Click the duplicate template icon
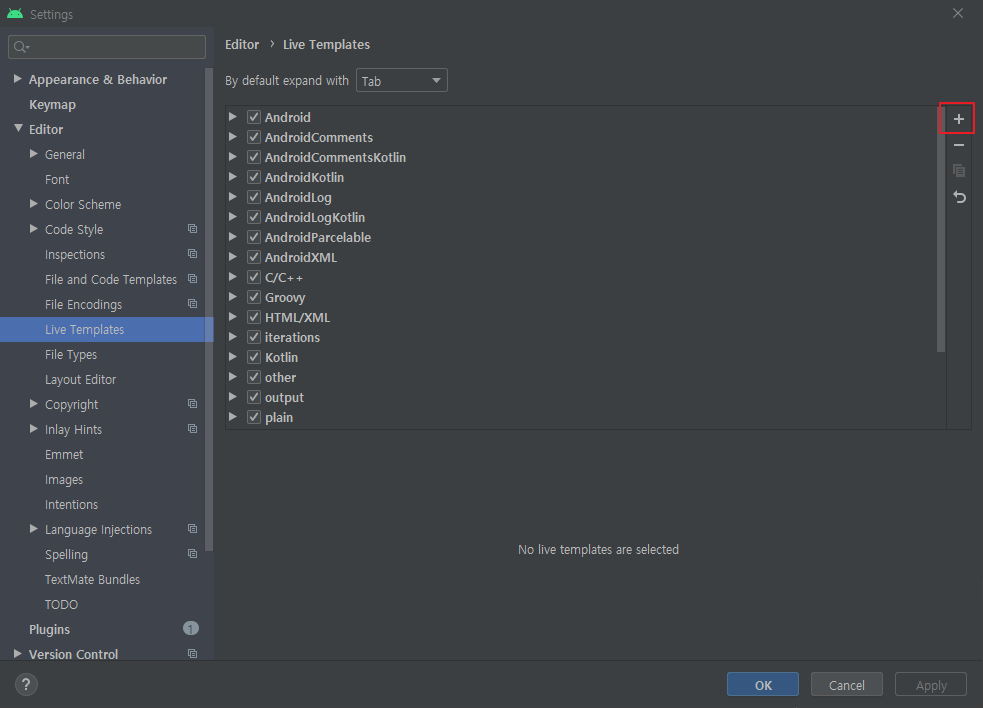 tap(959, 171)
